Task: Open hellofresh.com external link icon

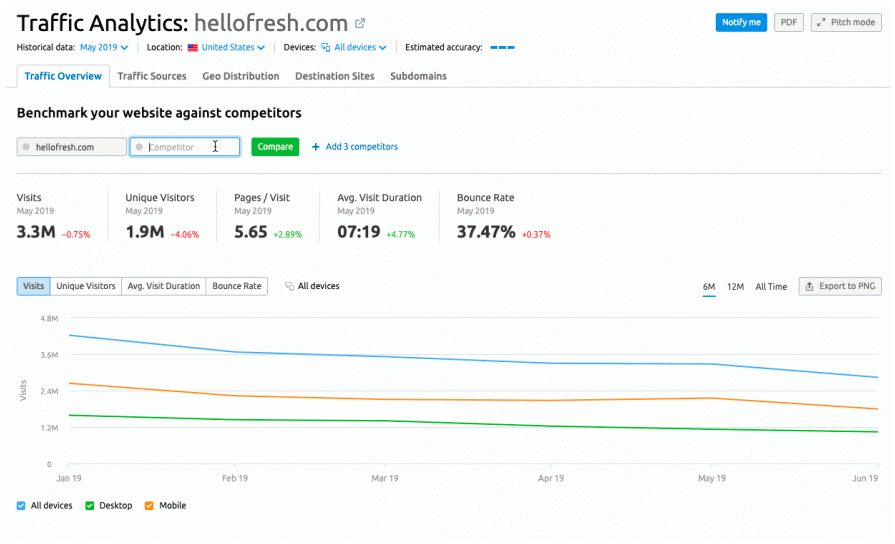Action: click(x=360, y=23)
